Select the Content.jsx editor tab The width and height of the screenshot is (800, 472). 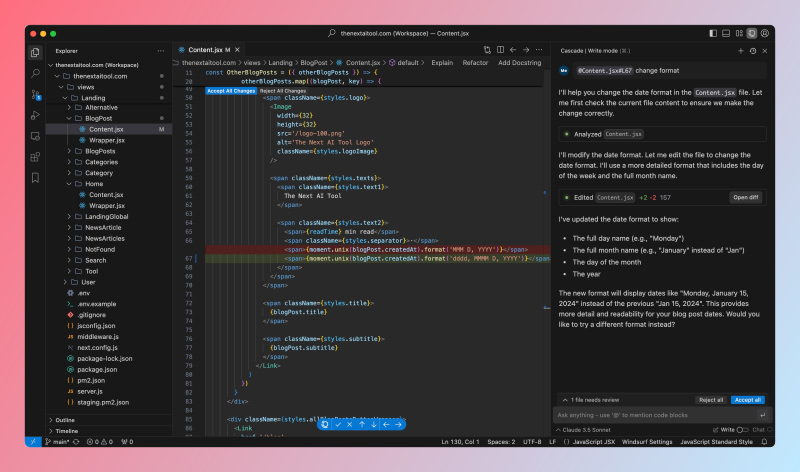coord(204,49)
